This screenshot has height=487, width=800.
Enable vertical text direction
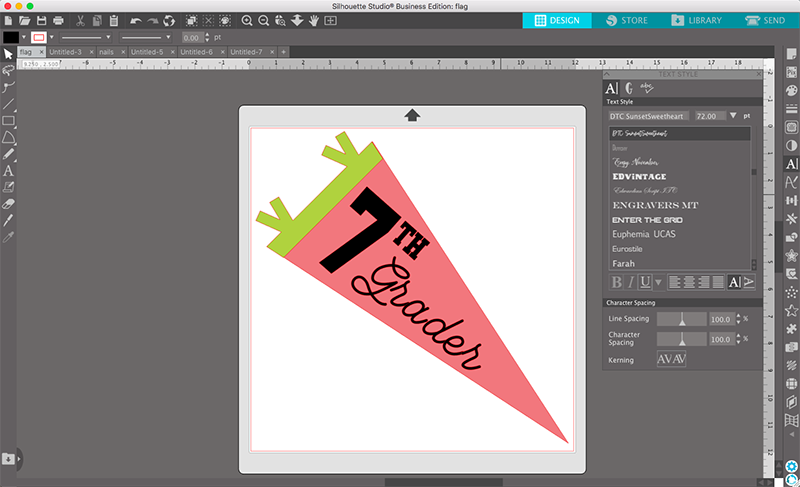748,282
